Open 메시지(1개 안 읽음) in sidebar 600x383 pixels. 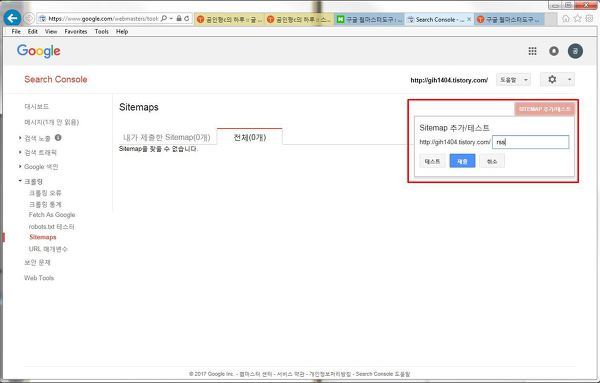coord(51,122)
